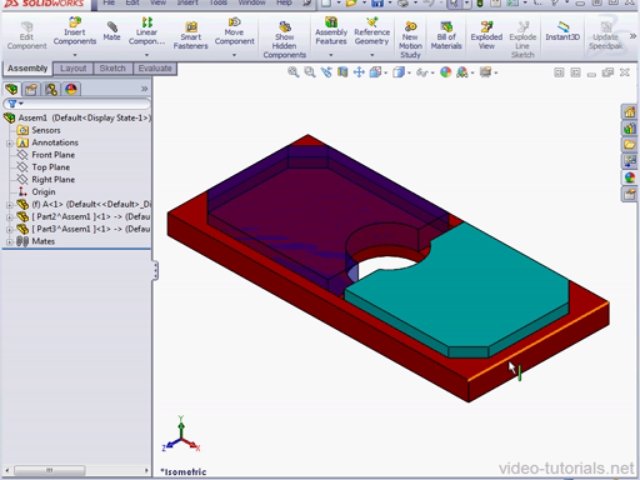
Task: Expand the Annotations node
Action: [x=9, y=143]
